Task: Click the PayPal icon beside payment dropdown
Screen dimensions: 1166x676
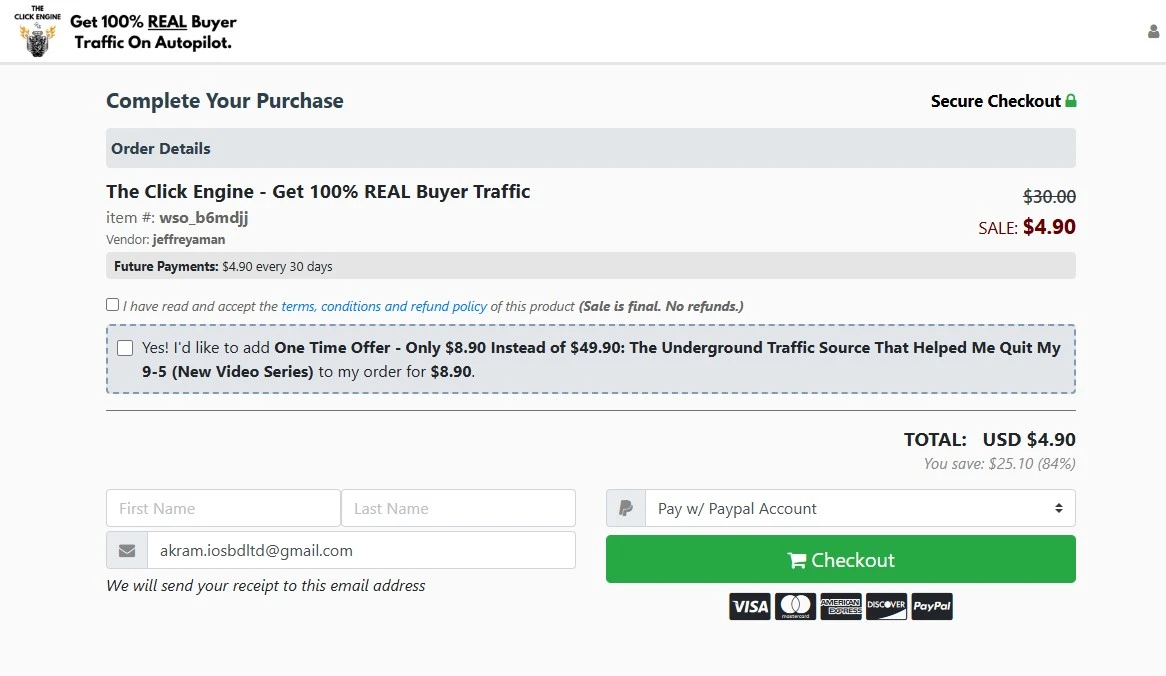Action: coord(626,509)
